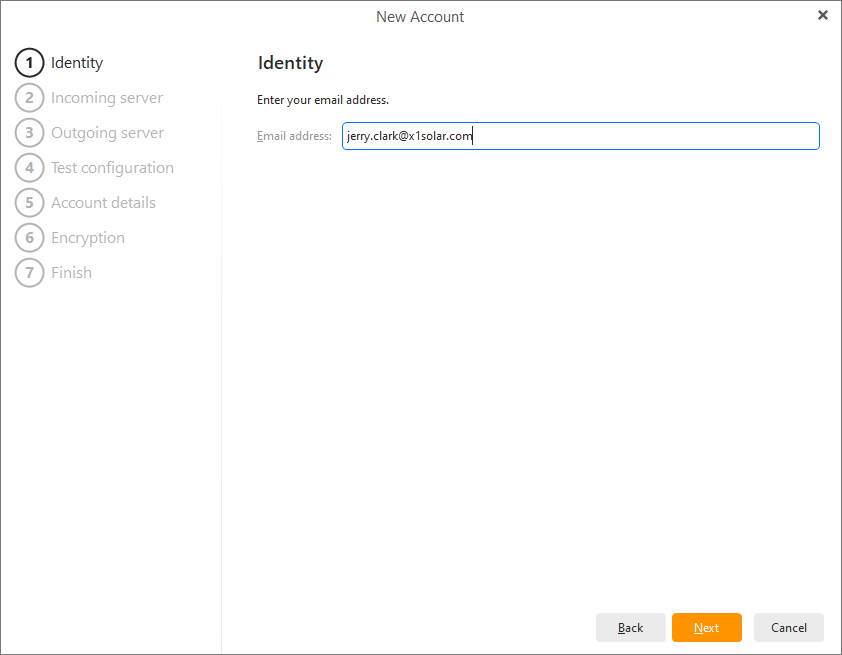Click the step 1 circle icon

tap(30, 63)
